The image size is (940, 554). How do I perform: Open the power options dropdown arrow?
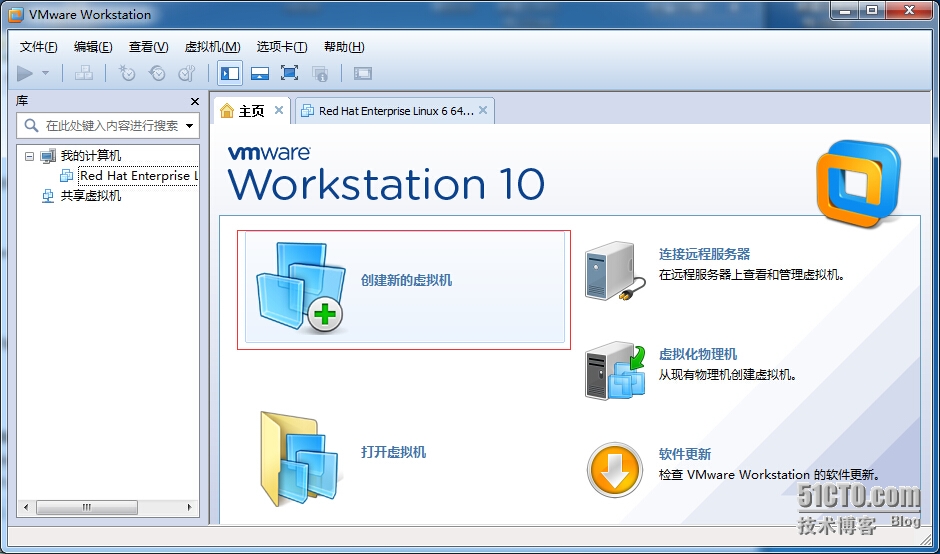[x=46, y=73]
